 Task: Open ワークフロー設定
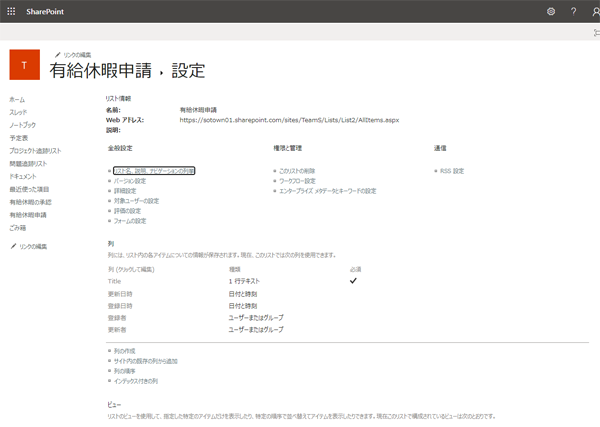coord(297,181)
